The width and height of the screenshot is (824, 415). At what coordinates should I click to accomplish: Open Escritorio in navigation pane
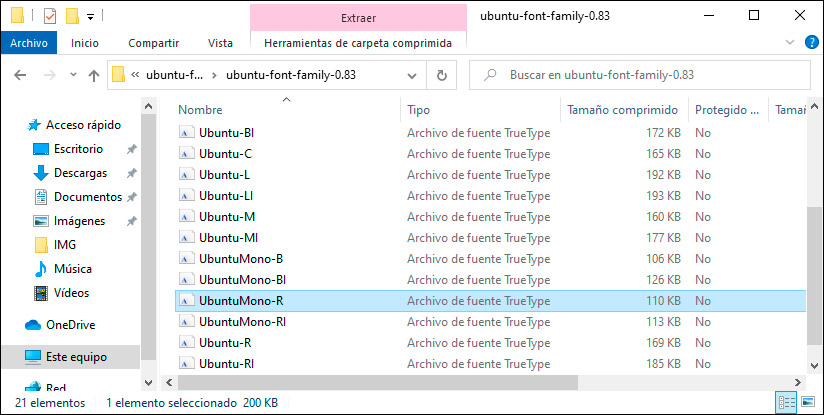click(x=78, y=149)
